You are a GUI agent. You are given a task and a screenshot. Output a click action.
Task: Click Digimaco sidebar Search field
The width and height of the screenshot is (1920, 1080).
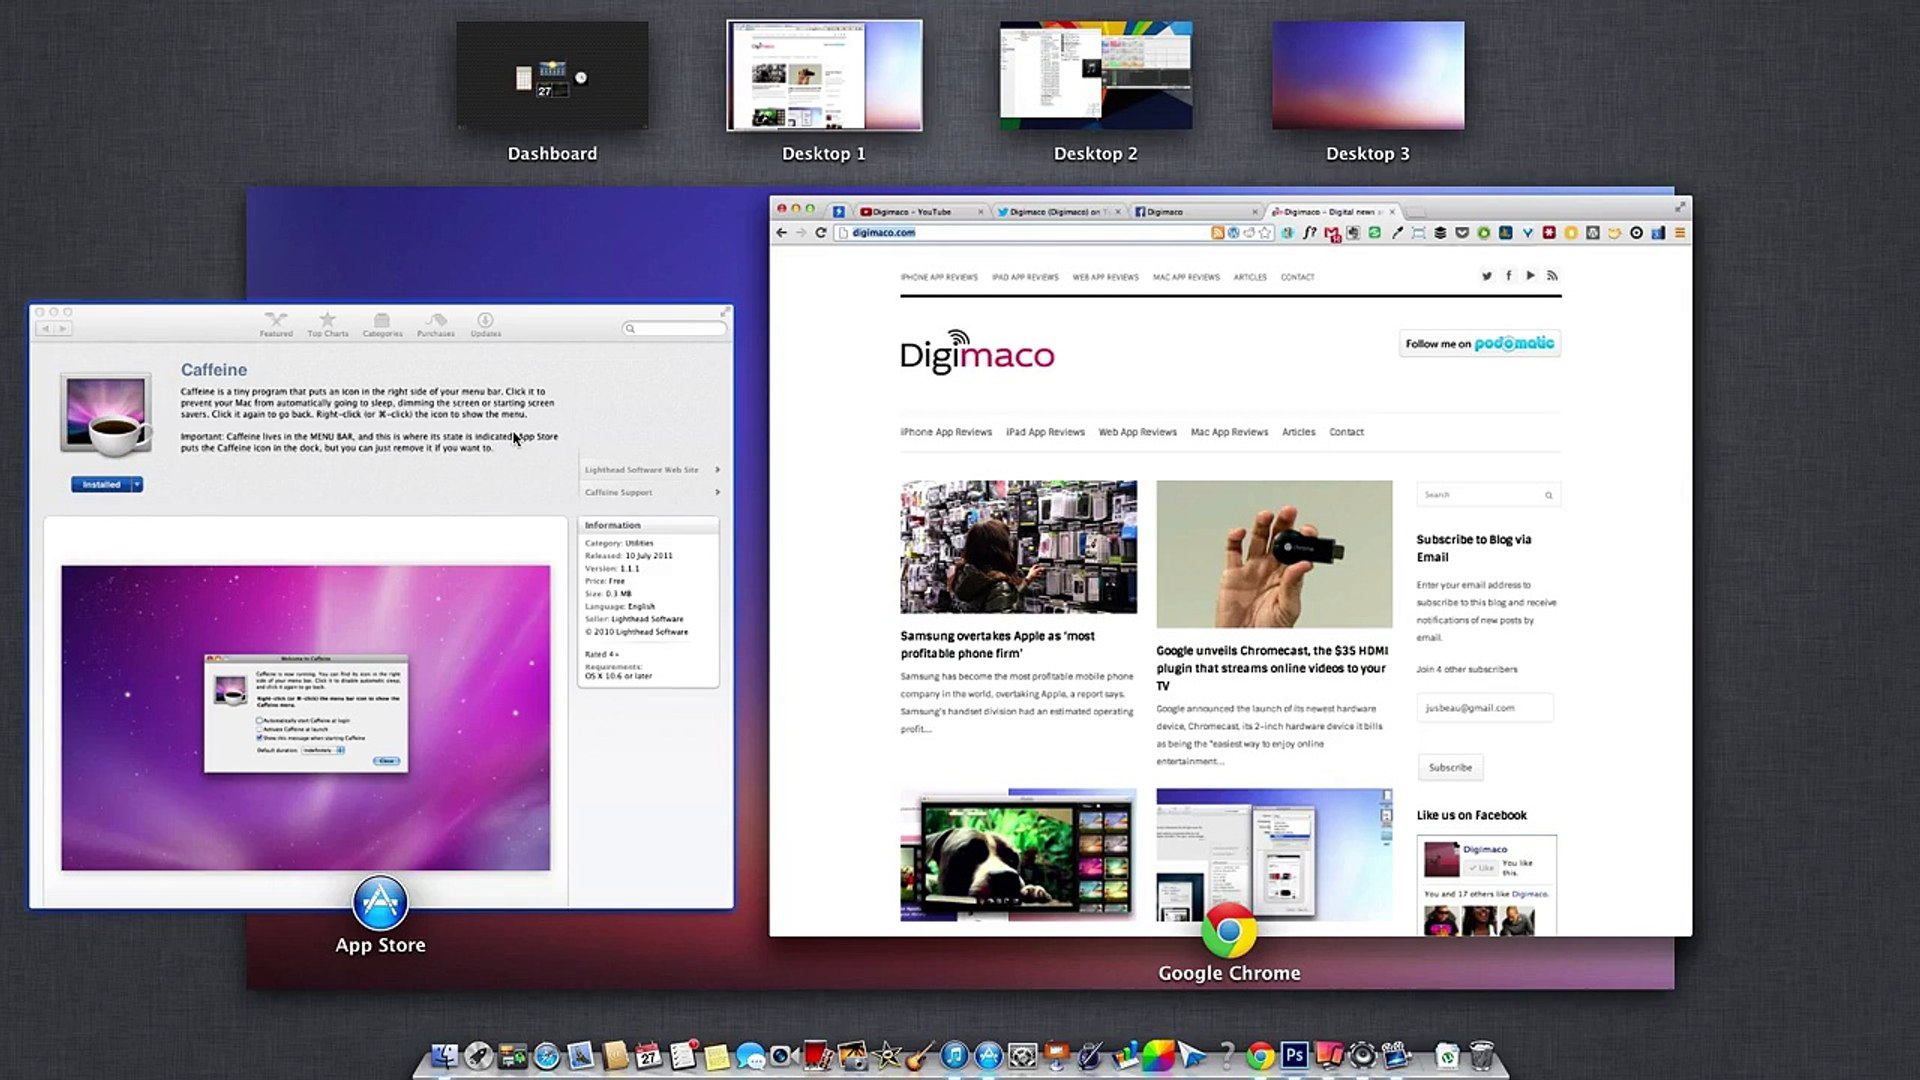1488,495
